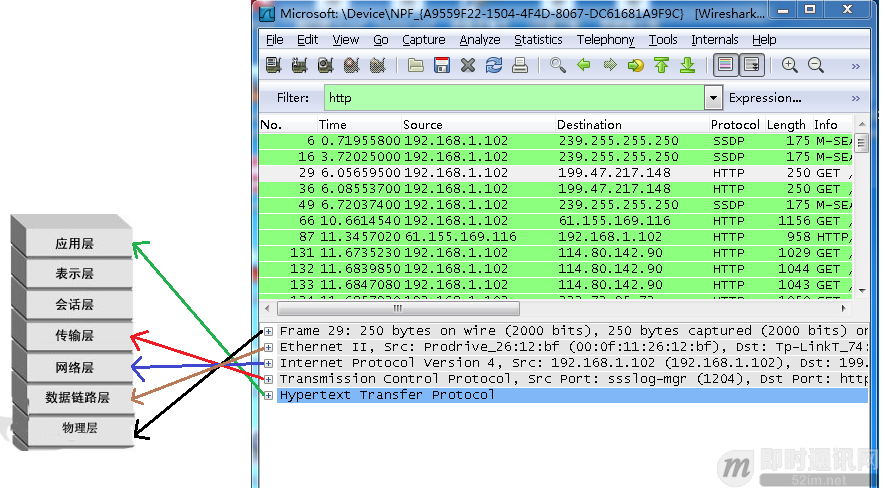Zoom out packet text icon
885x493 pixels.
point(816,65)
